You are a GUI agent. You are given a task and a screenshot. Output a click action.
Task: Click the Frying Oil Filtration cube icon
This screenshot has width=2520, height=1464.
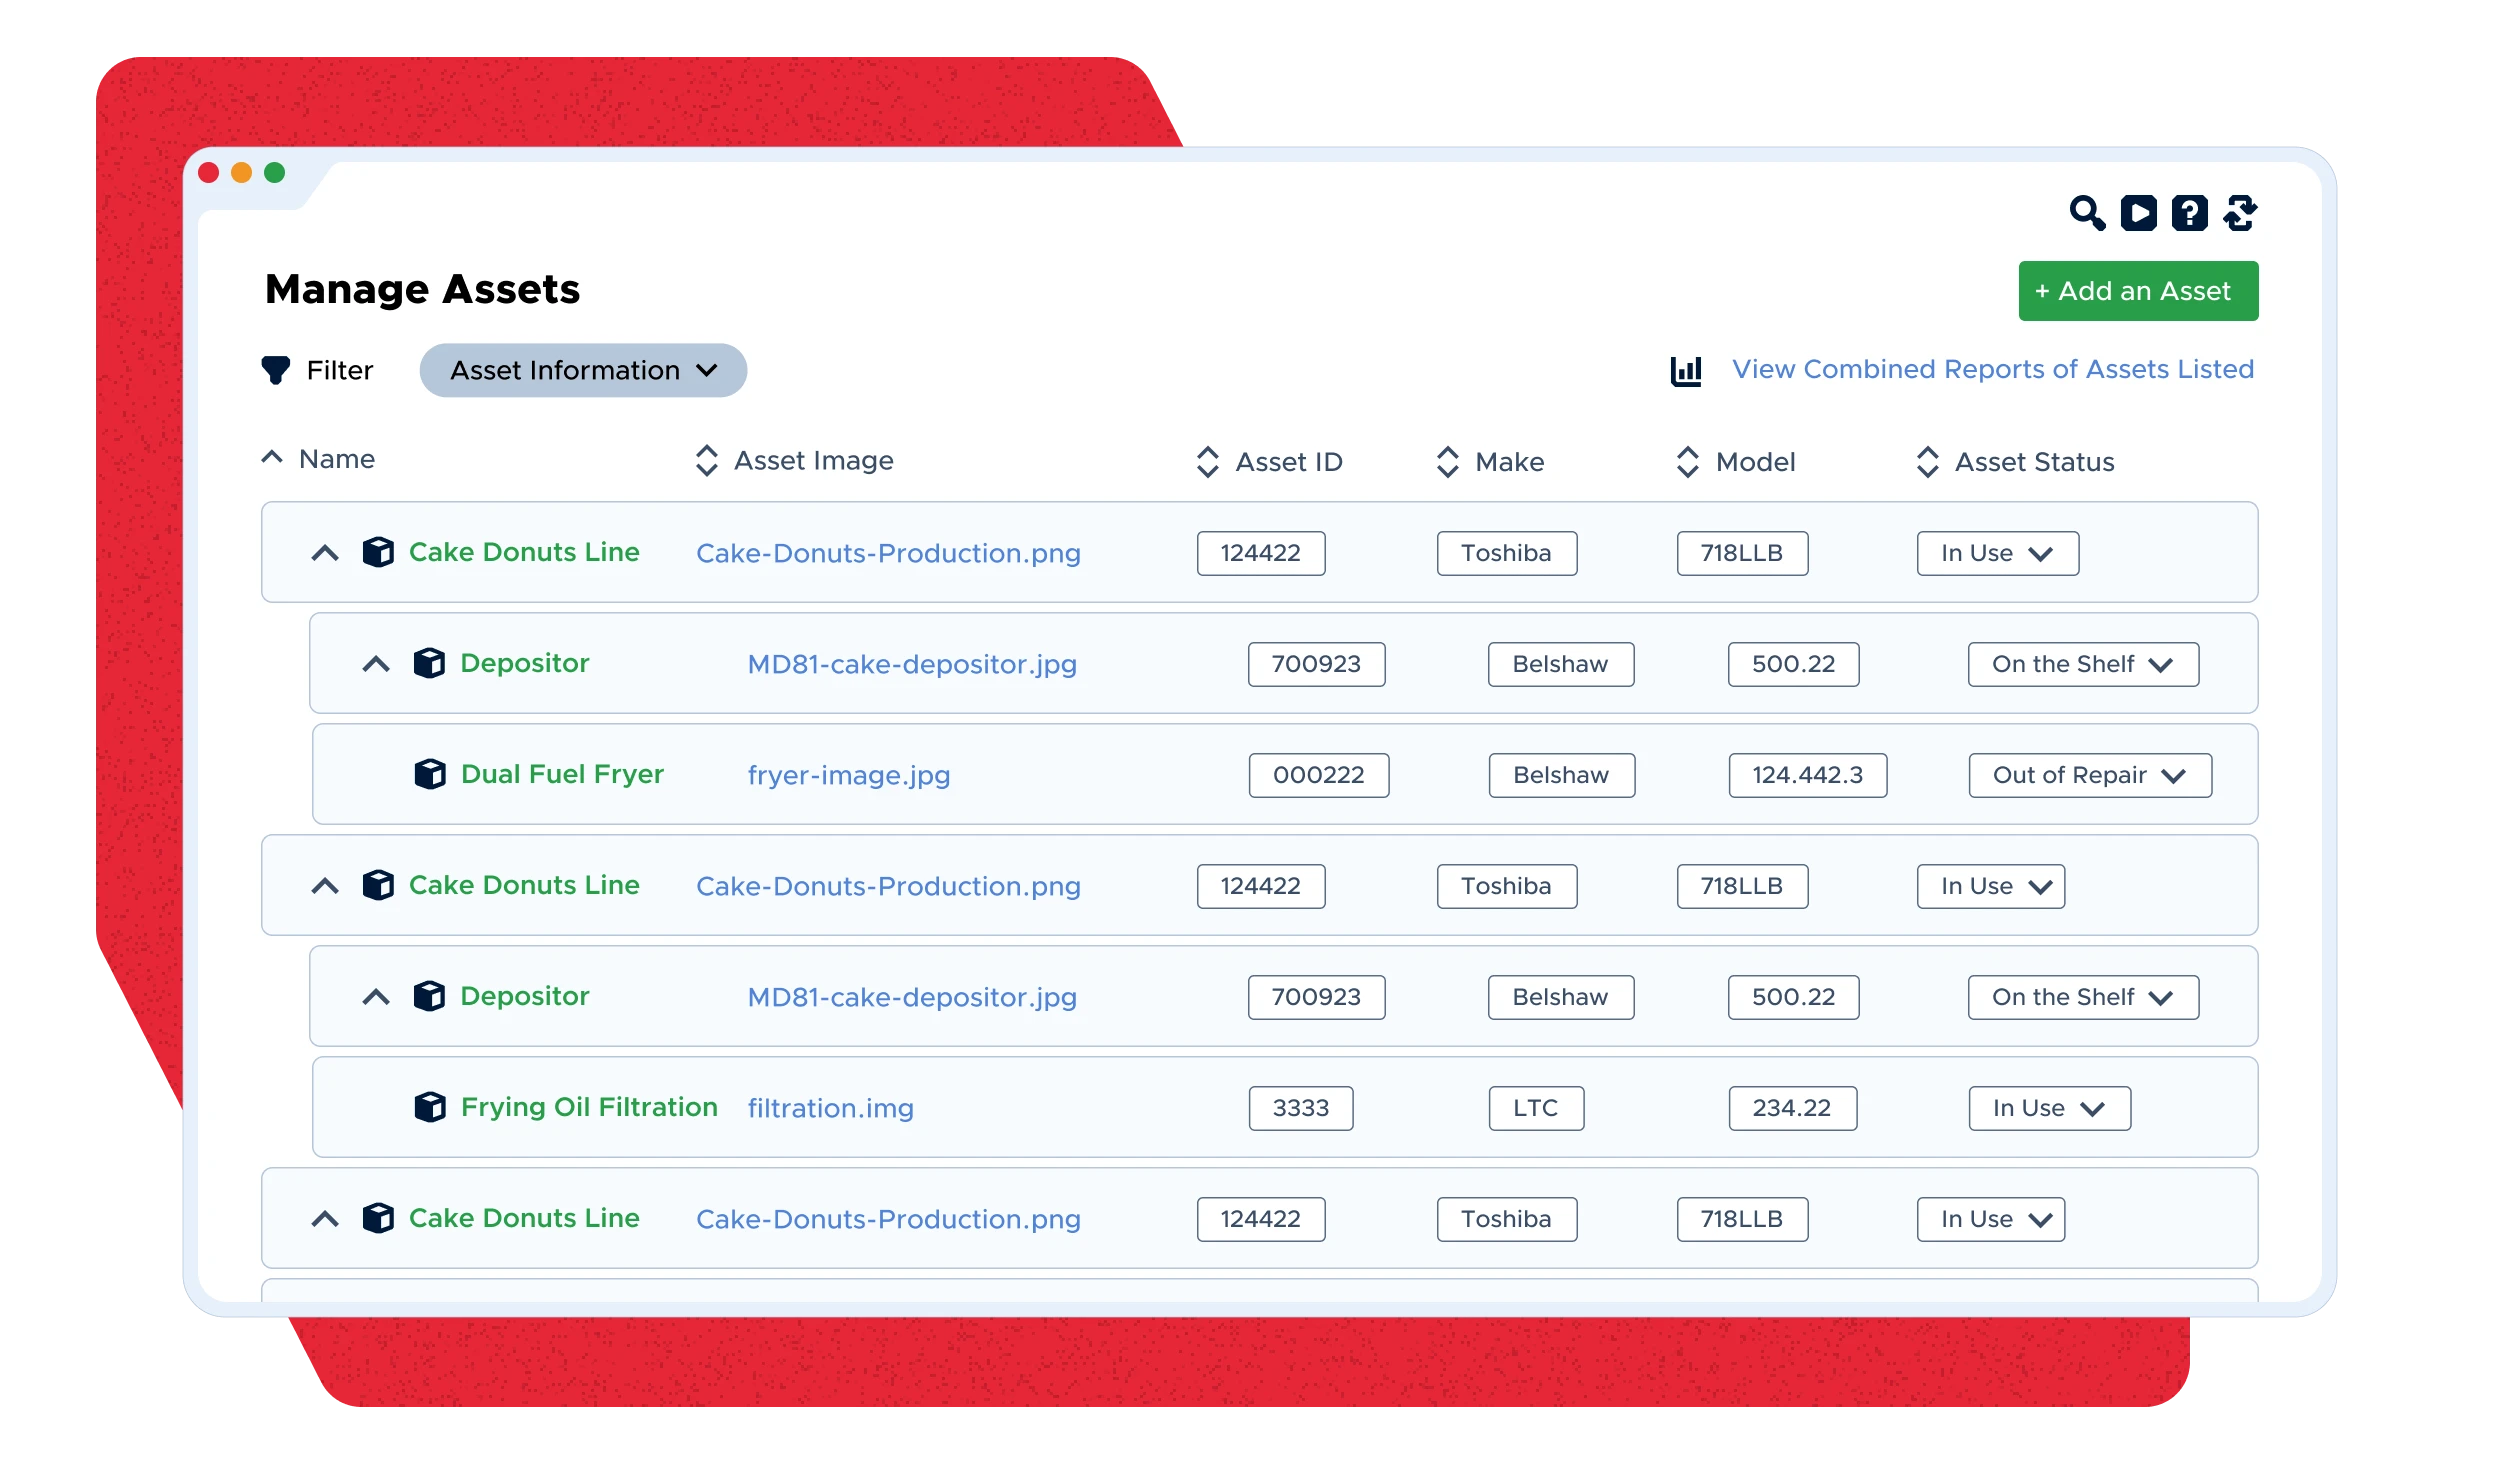click(430, 1107)
